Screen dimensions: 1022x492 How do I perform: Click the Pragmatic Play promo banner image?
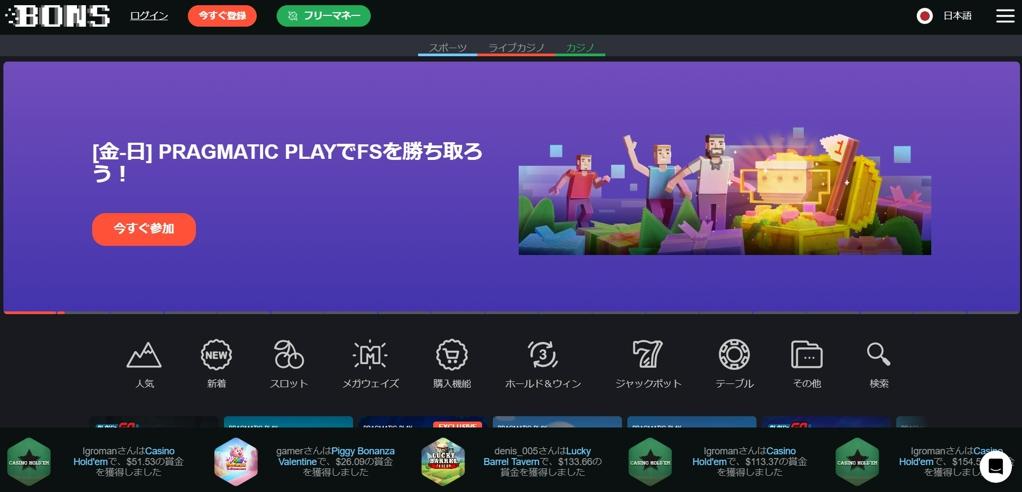pyautogui.click(x=725, y=193)
